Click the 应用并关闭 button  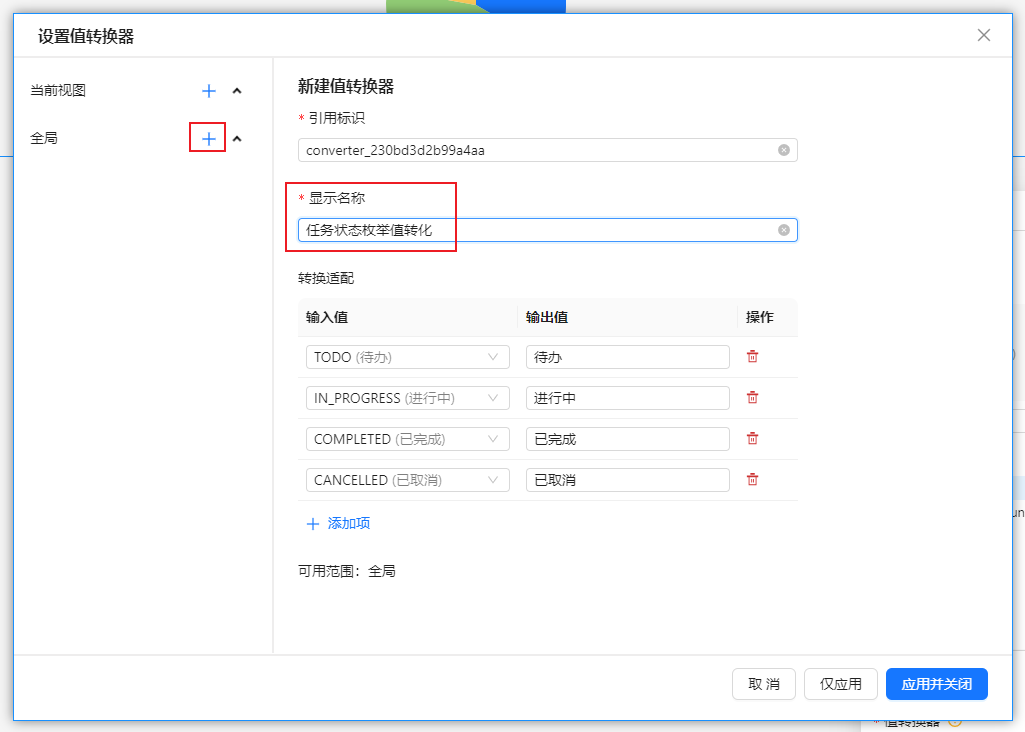pos(936,684)
